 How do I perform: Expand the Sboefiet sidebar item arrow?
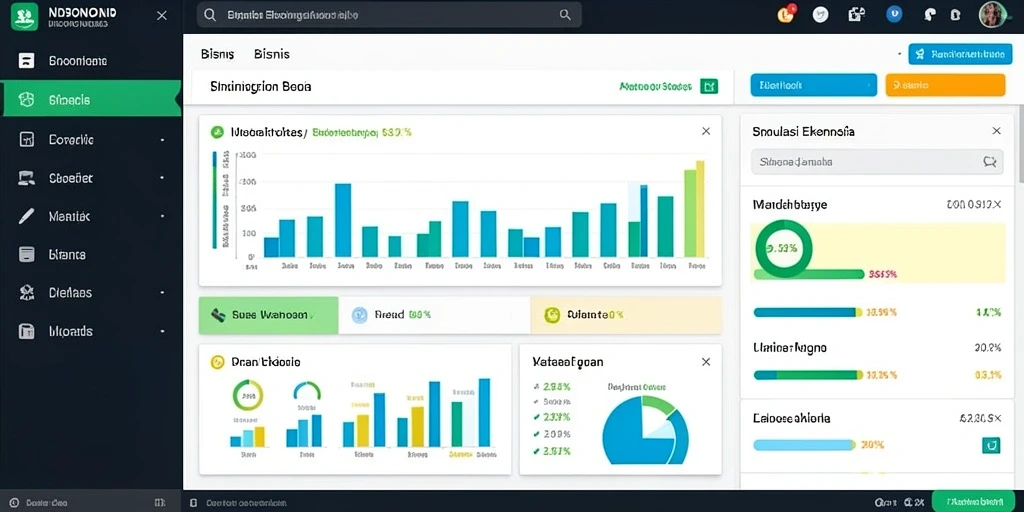[162, 178]
